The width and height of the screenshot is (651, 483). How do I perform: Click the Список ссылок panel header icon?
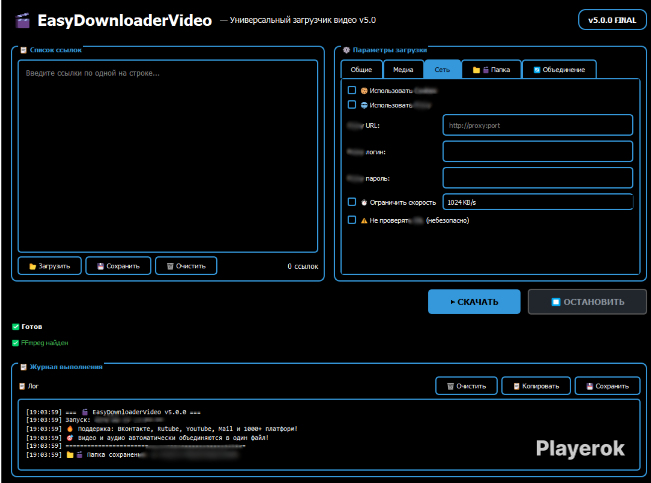(24, 50)
